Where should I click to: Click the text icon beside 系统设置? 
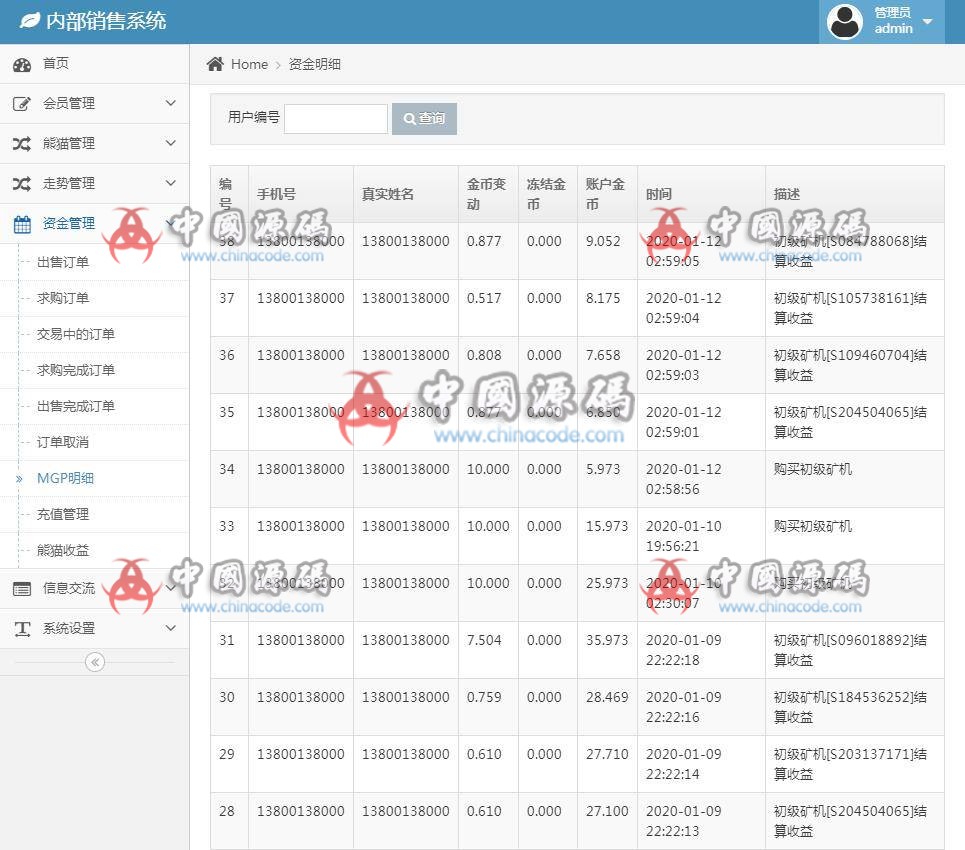[x=22, y=629]
